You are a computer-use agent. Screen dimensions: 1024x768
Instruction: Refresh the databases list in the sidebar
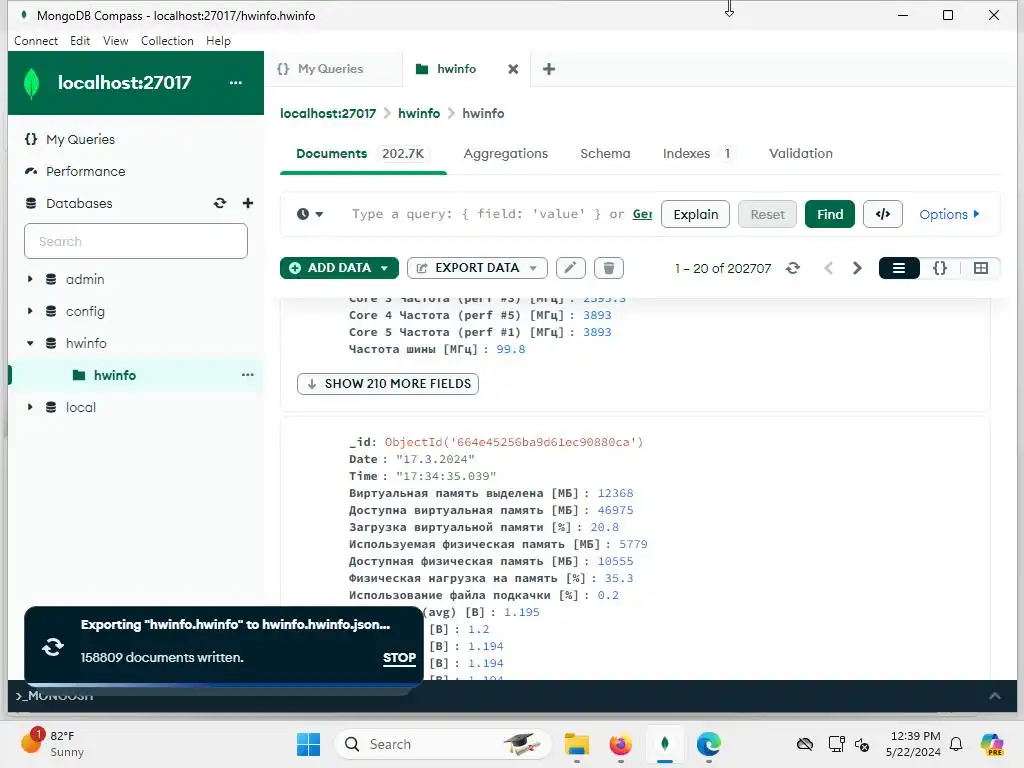[x=220, y=203]
